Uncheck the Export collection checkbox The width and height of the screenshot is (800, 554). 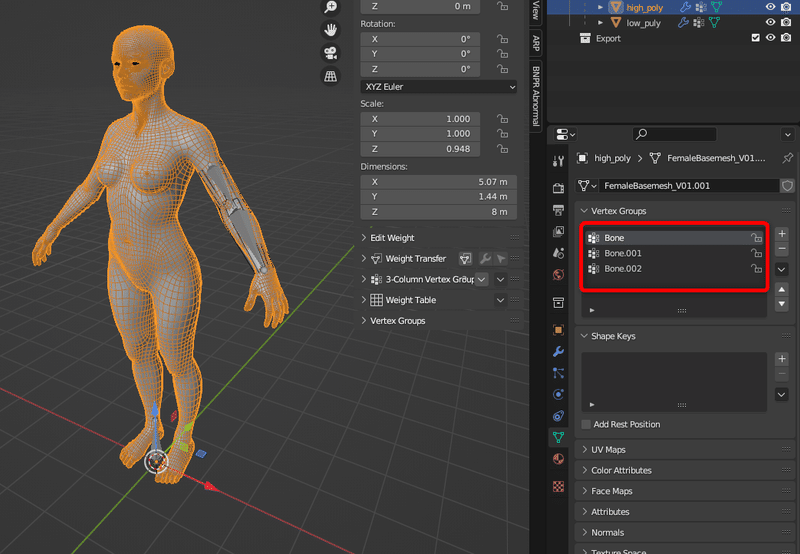pos(756,38)
